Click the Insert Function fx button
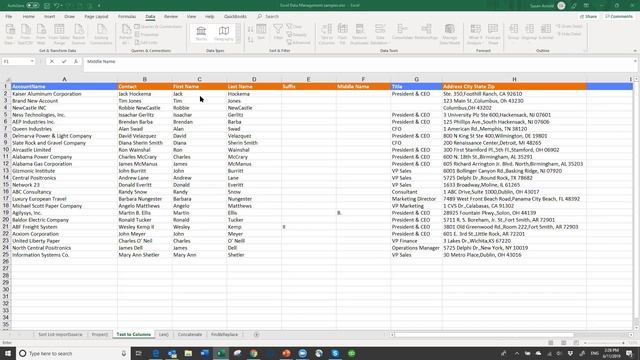The width and height of the screenshot is (640, 360). (x=76, y=61)
